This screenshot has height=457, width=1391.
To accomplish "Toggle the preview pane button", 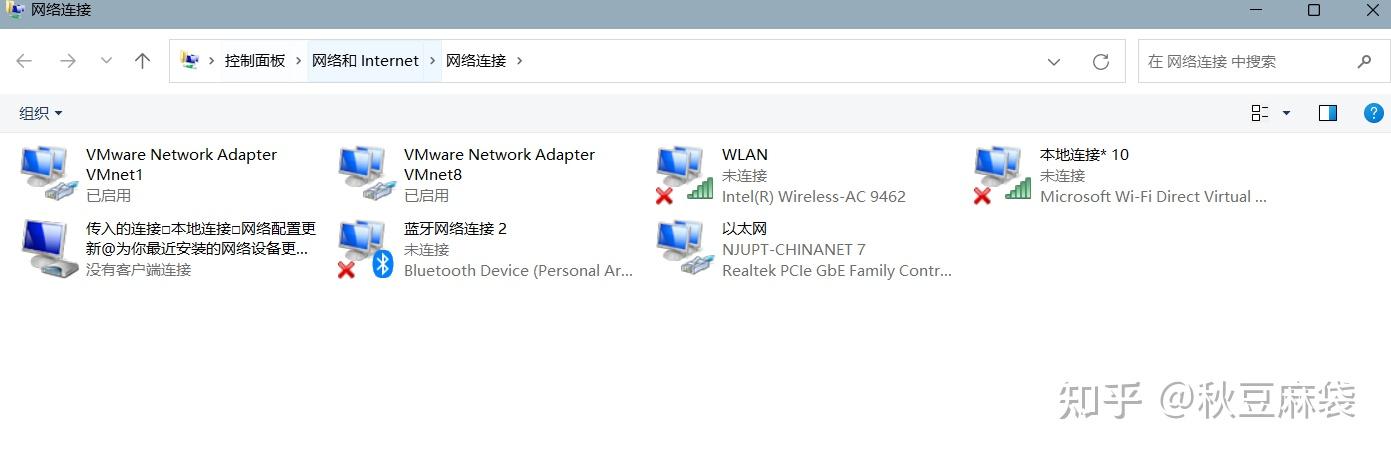I will [1328, 113].
